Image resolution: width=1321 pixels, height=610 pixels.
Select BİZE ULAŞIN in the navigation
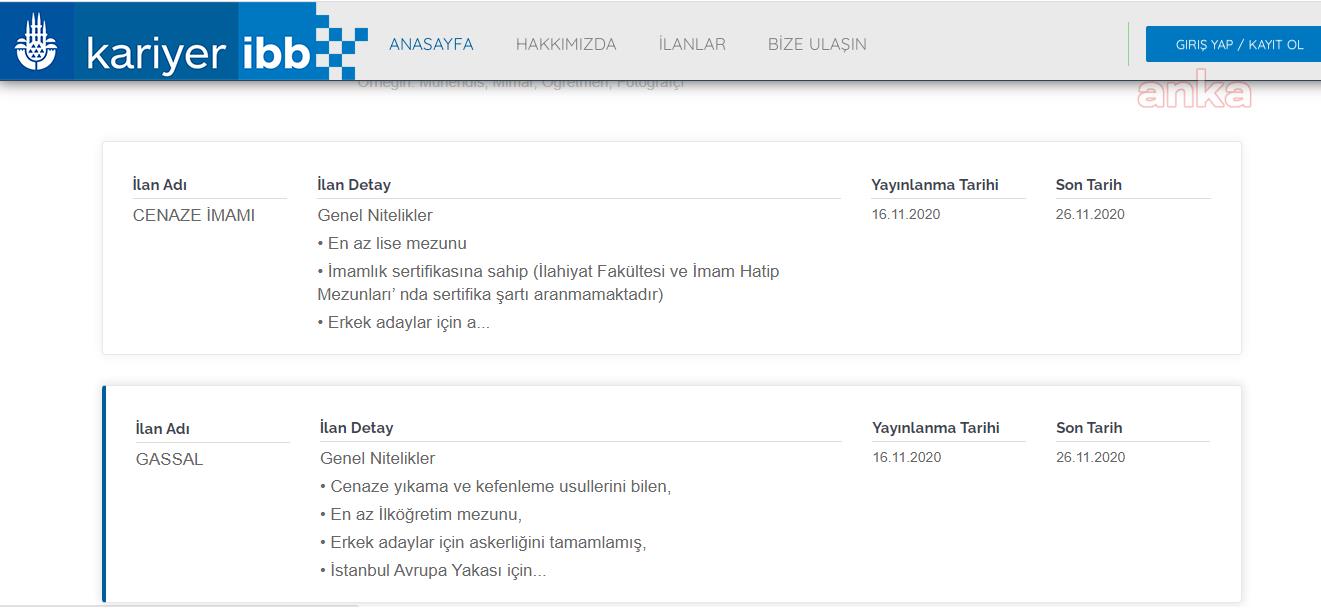tap(817, 44)
